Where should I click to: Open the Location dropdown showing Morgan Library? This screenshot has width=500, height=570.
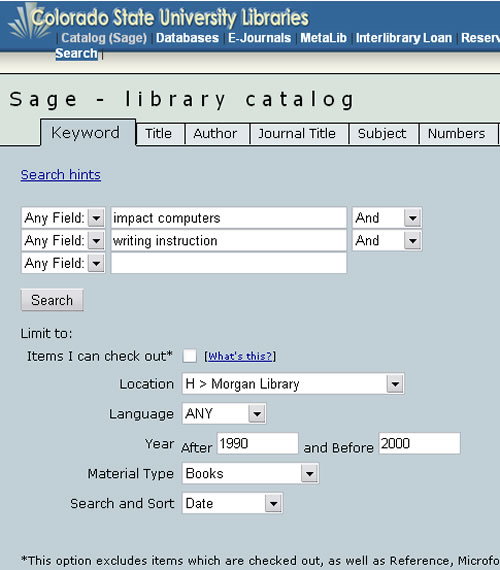[293, 384]
